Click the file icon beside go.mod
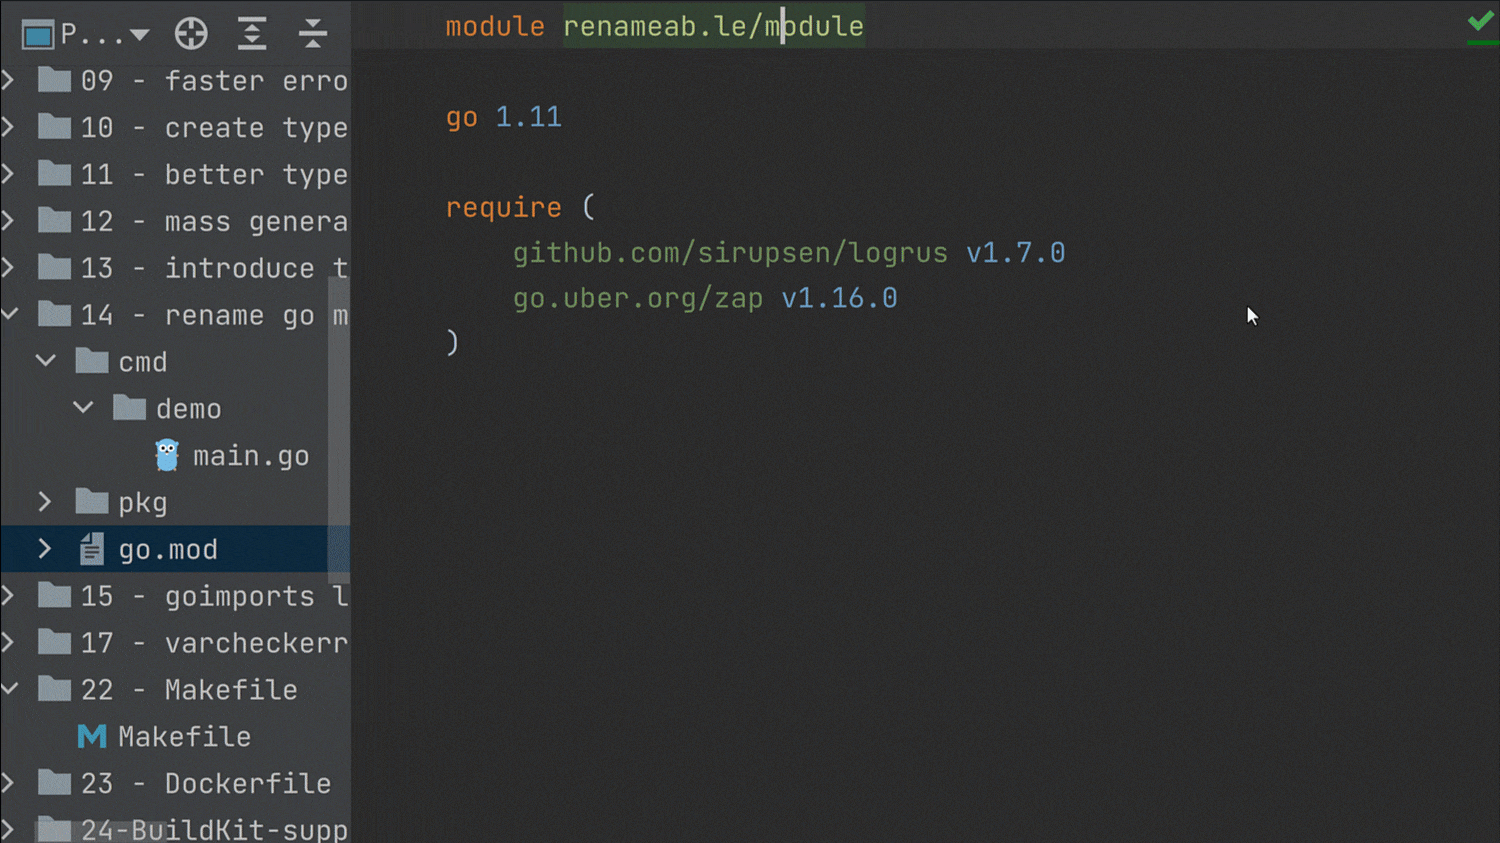The height and width of the screenshot is (843, 1500). click(91, 548)
